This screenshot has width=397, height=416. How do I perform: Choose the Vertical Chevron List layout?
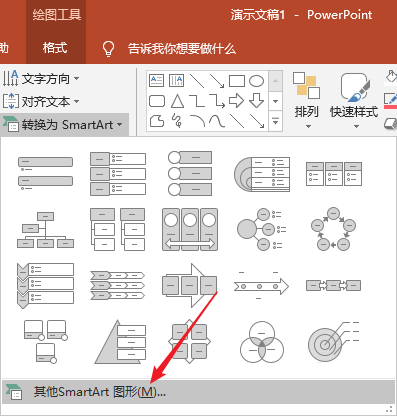(x=45, y=286)
